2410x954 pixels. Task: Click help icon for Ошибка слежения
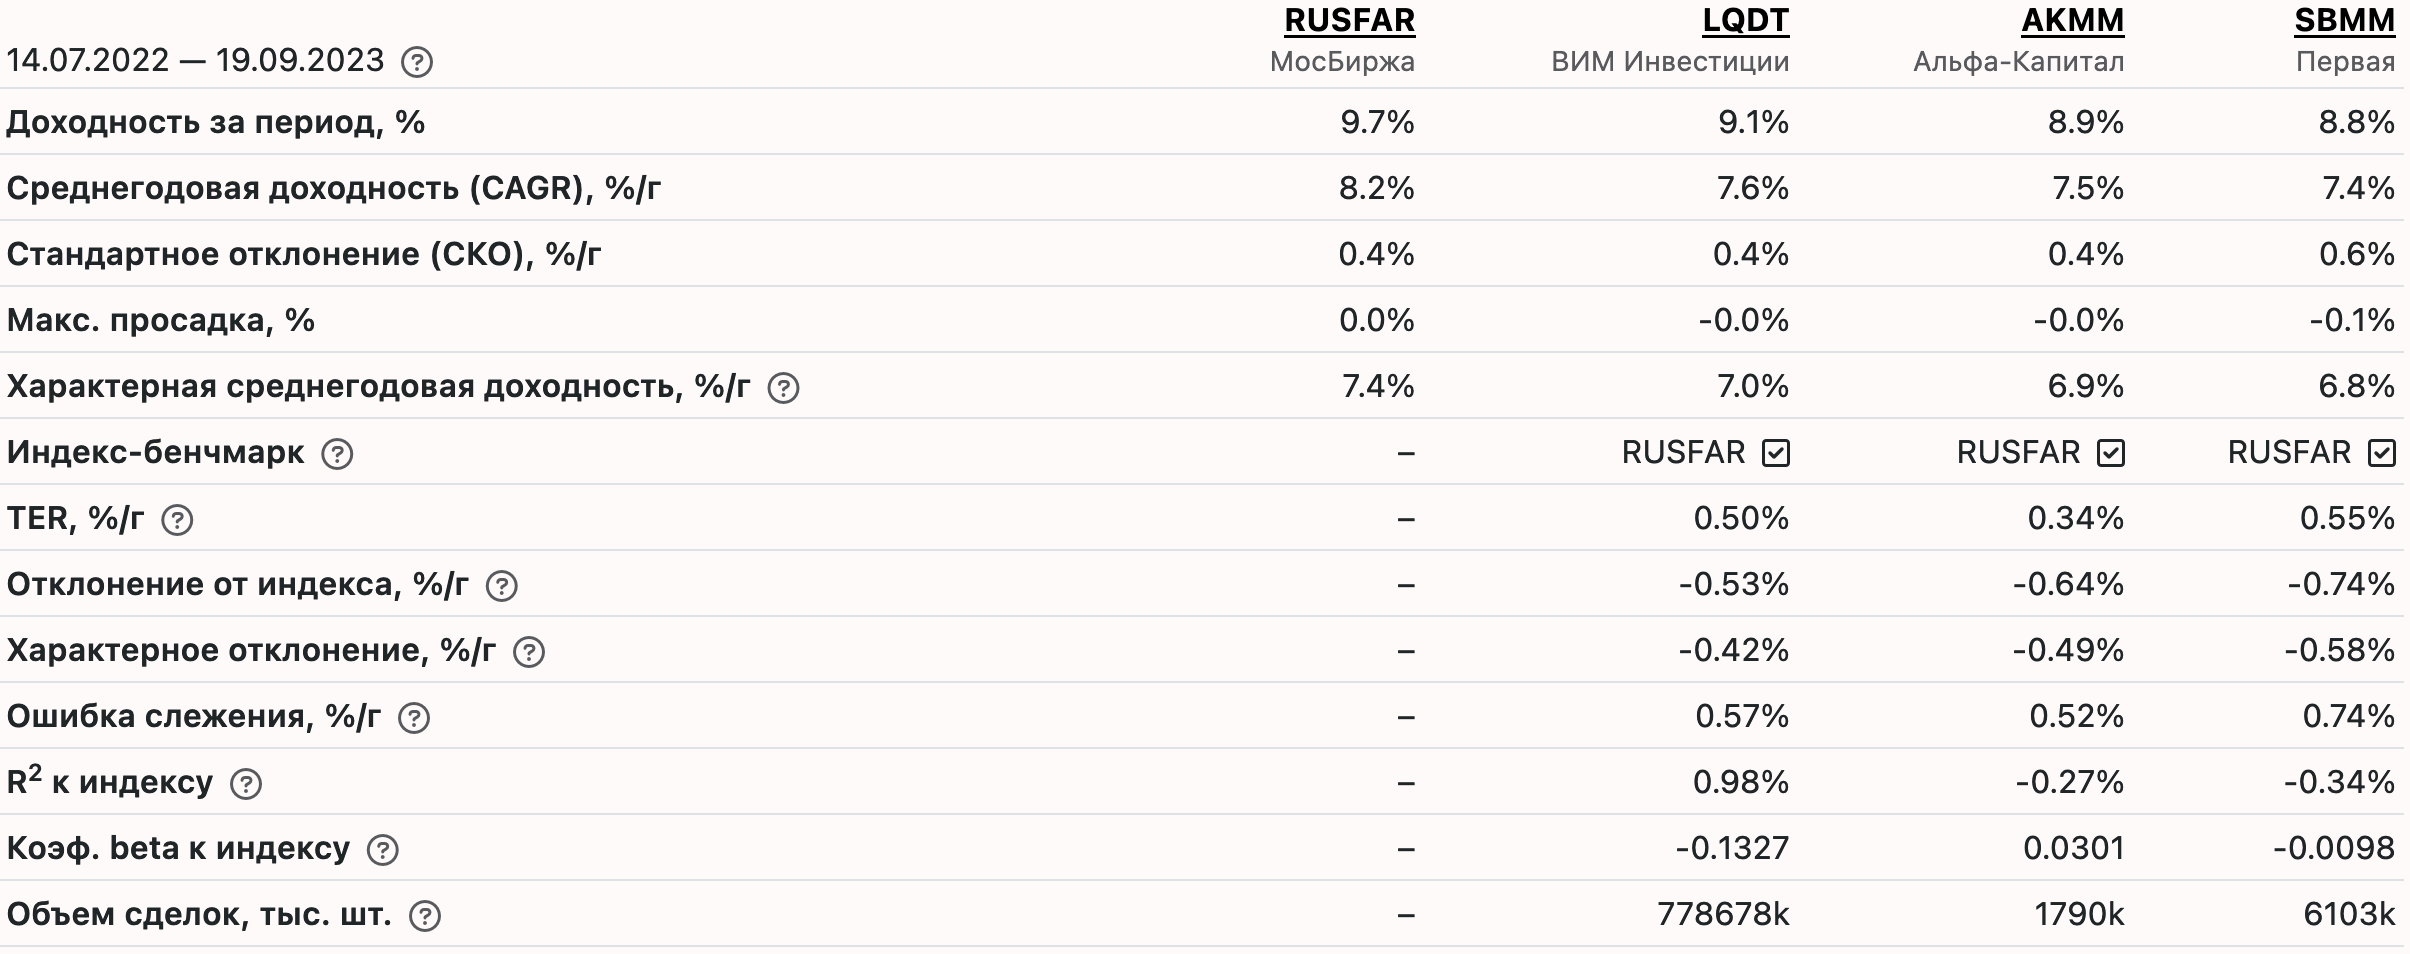pos(414,718)
